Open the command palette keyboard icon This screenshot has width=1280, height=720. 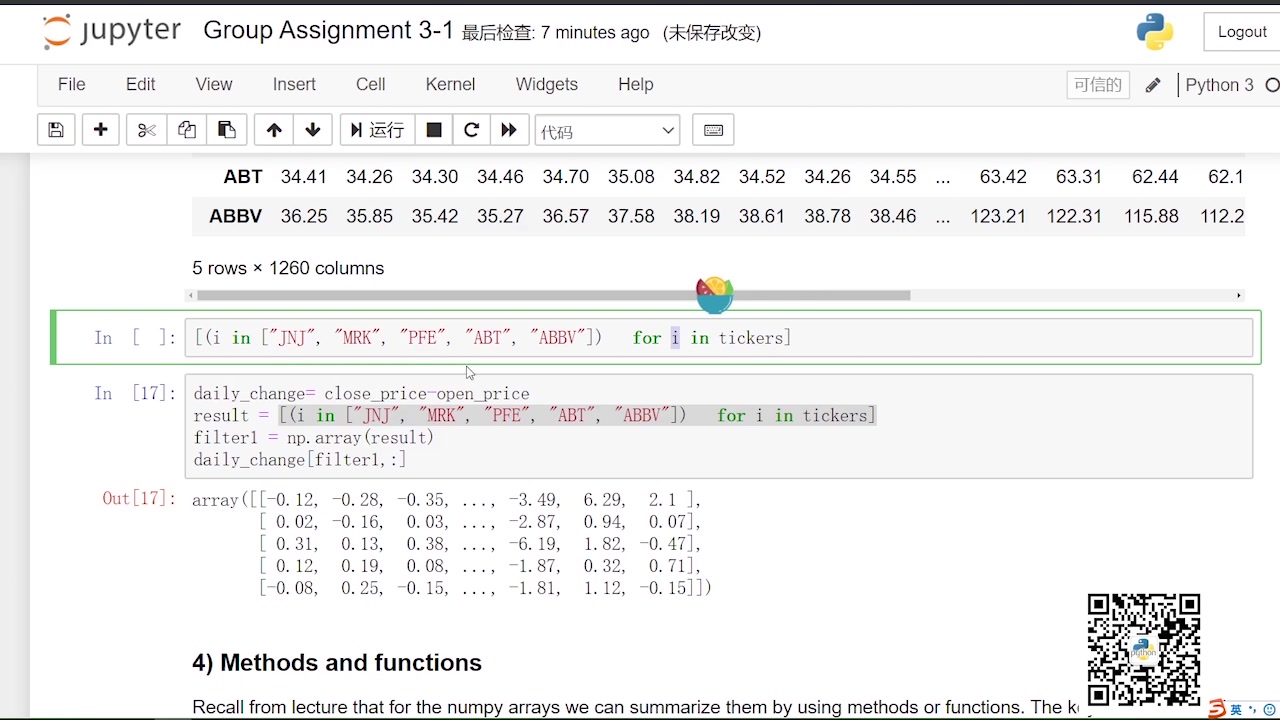[x=714, y=130]
